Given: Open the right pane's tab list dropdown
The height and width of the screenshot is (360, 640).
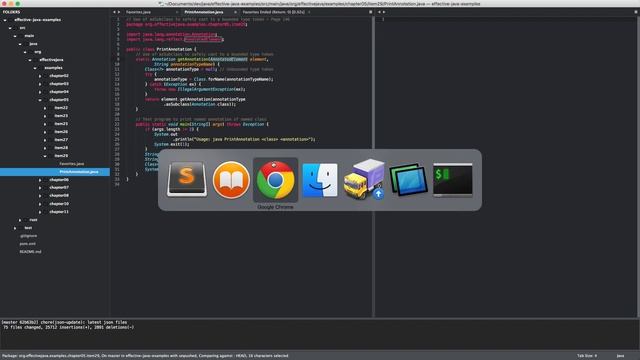Looking at the screenshot, I should pos(636,12).
